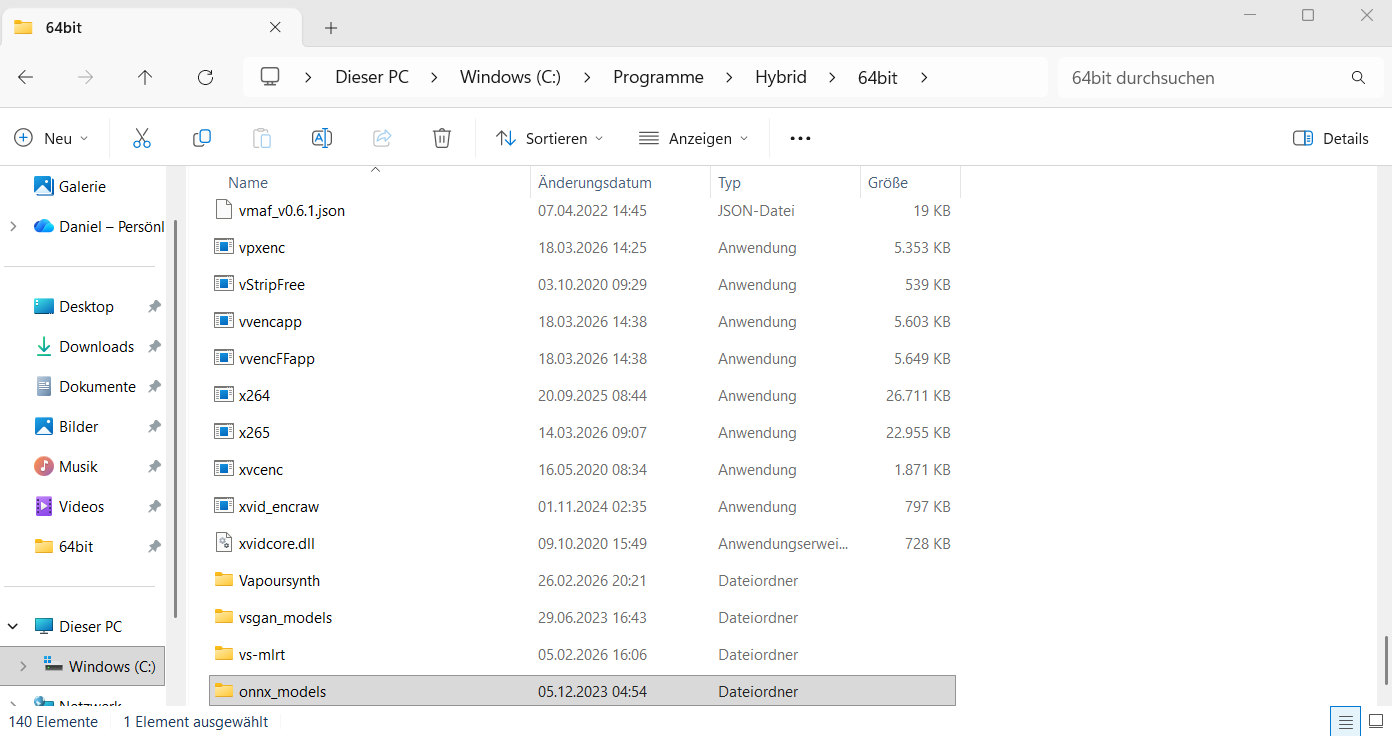This screenshot has height=736, width=1392.
Task: Select the vmaf_v0.6.1.json file icon
Action: click(224, 210)
